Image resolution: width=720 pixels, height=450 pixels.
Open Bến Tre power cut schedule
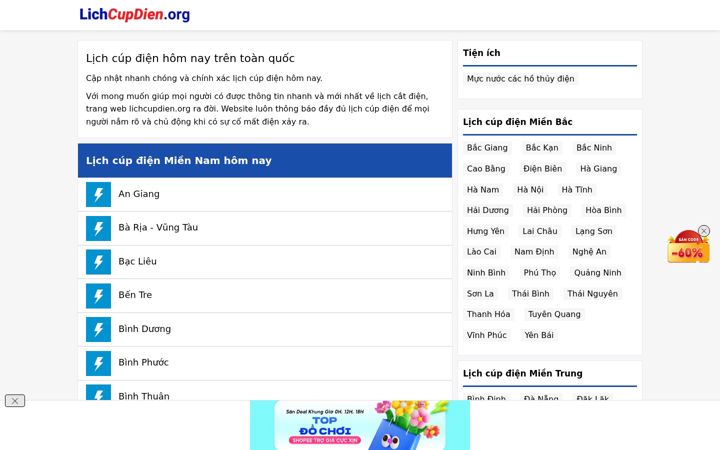[135, 295]
